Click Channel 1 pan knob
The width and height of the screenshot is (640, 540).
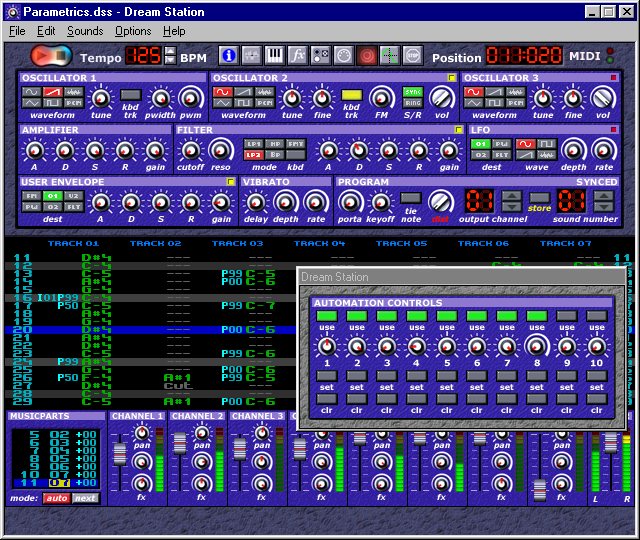tap(142, 433)
